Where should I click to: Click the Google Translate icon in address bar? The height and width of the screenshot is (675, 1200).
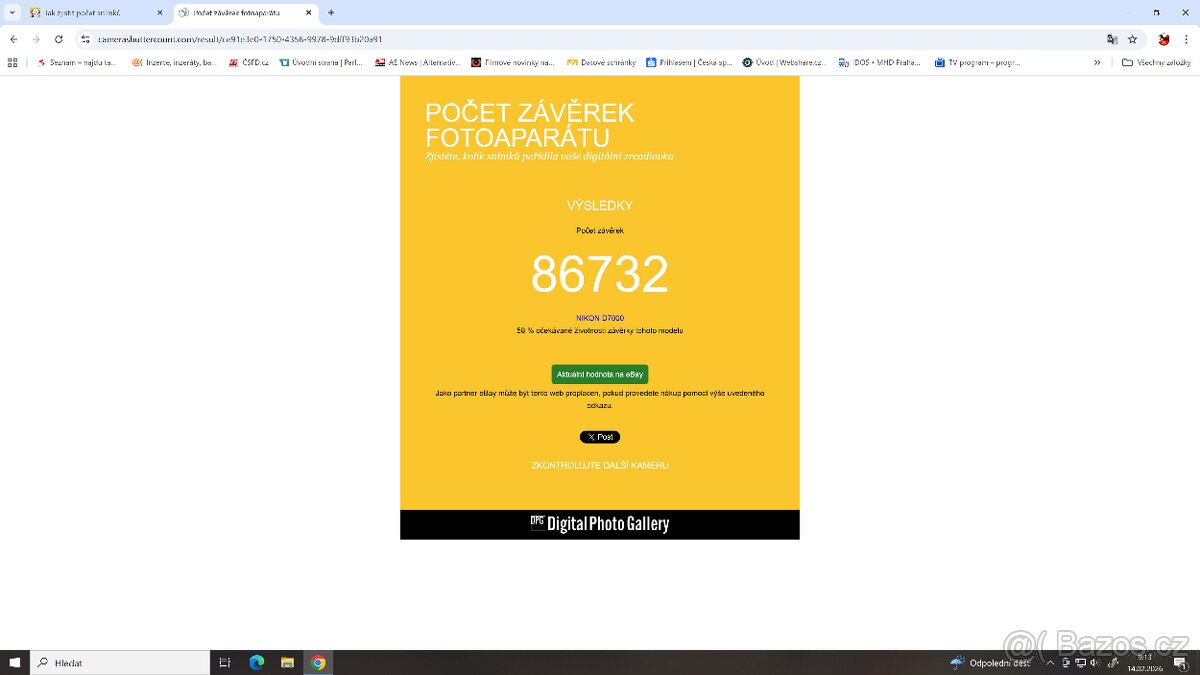pos(1112,39)
